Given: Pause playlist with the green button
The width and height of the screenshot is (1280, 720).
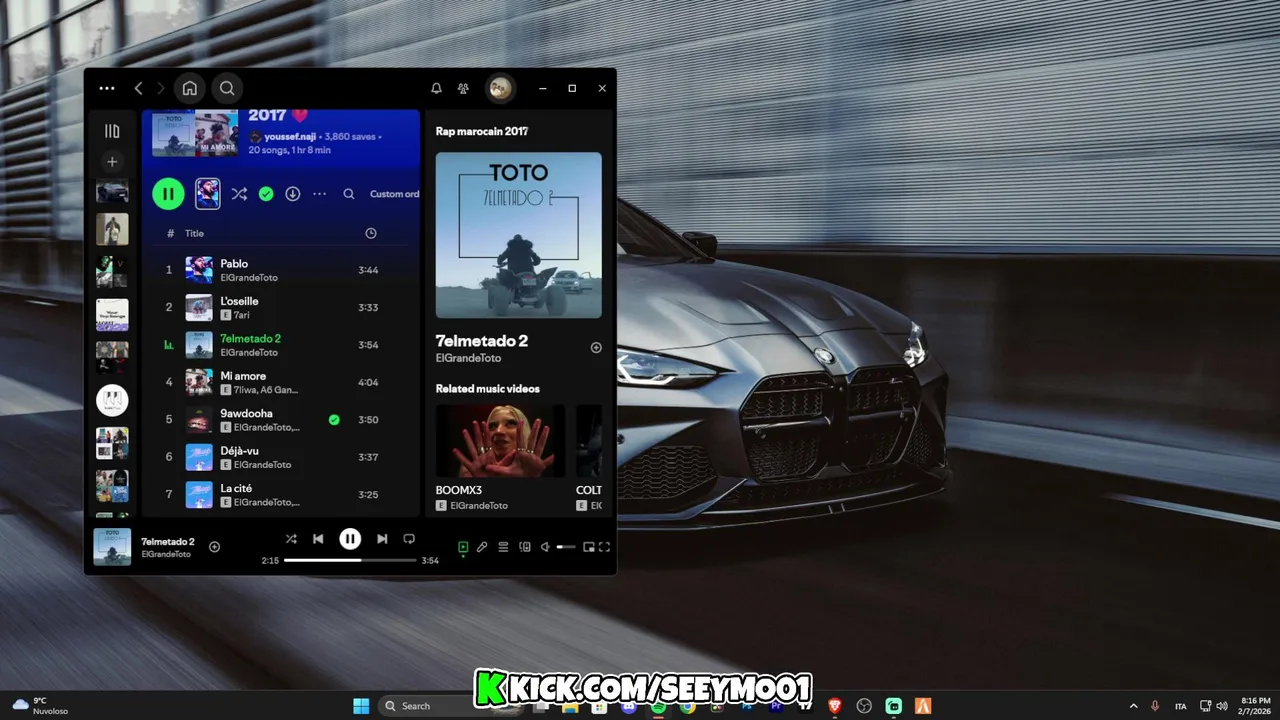Looking at the screenshot, I should tap(168, 194).
